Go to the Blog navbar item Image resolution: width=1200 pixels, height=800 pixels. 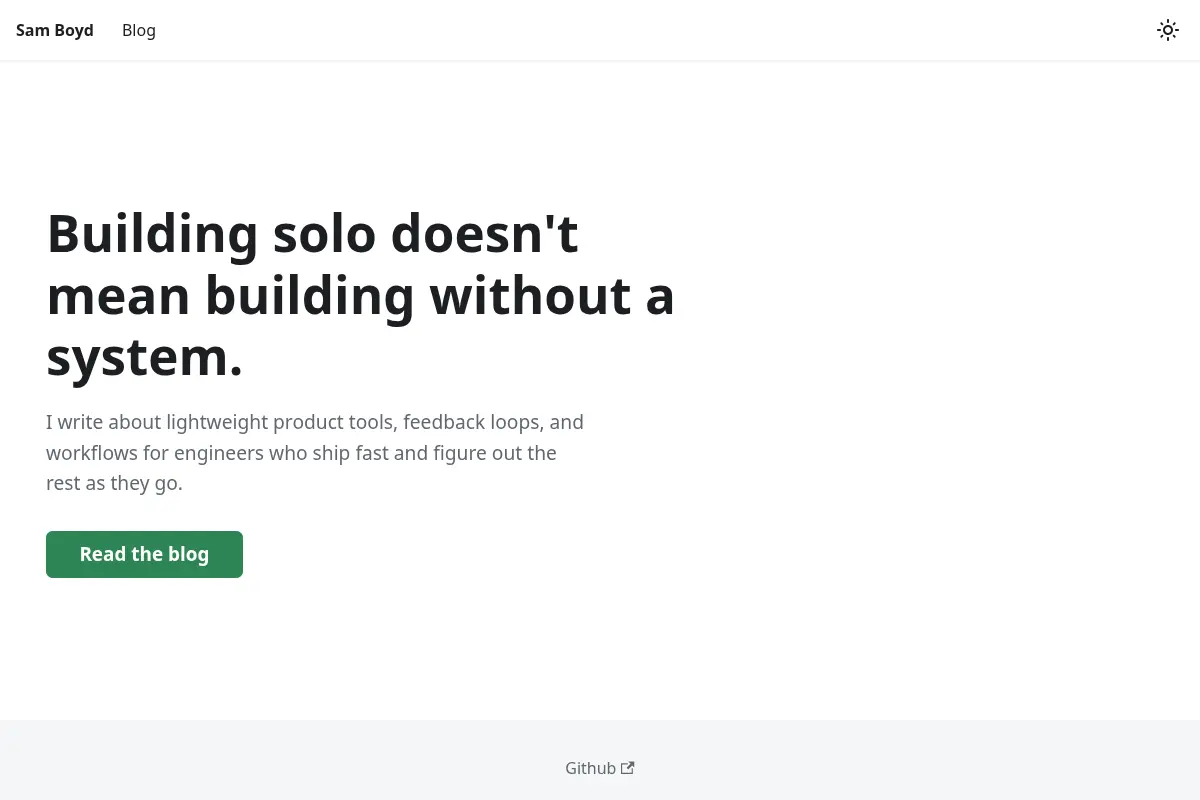point(139,30)
